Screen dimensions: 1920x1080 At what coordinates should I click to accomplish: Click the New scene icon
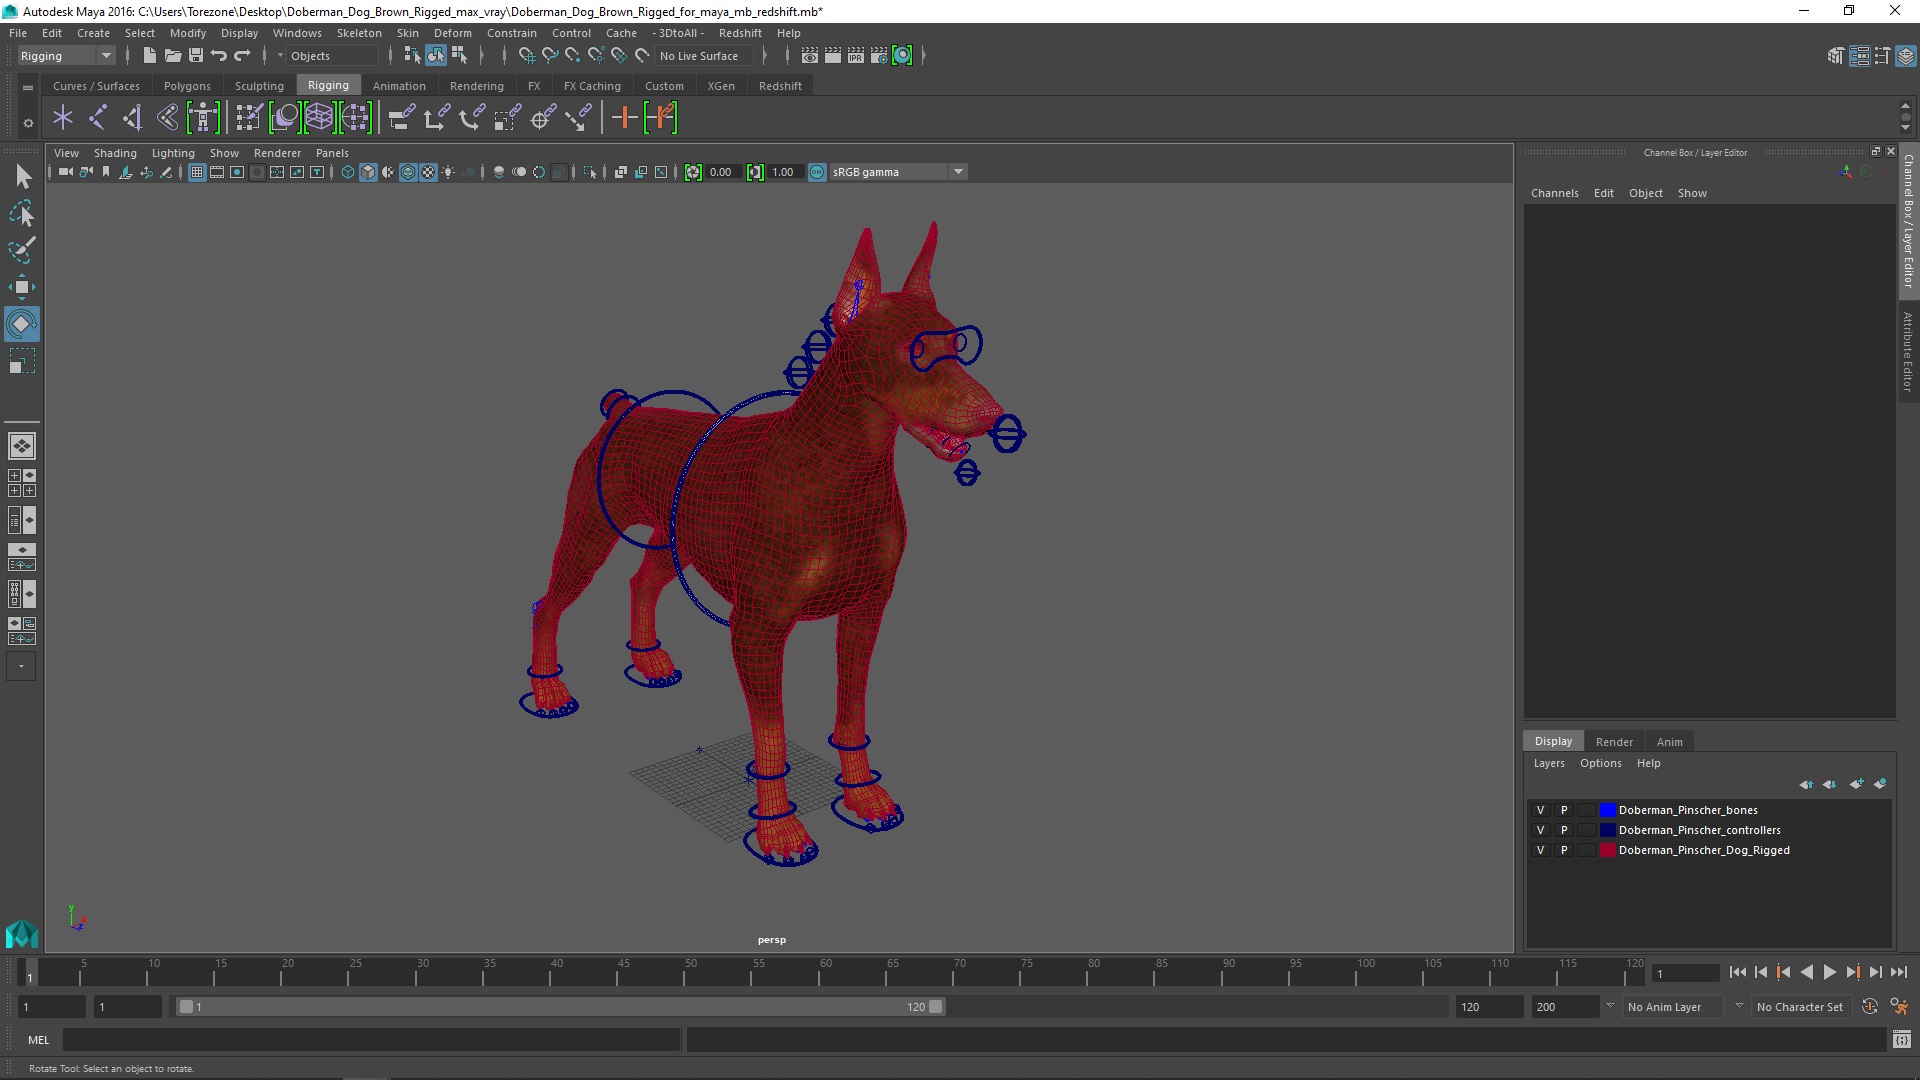pyautogui.click(x=149, y=56)
